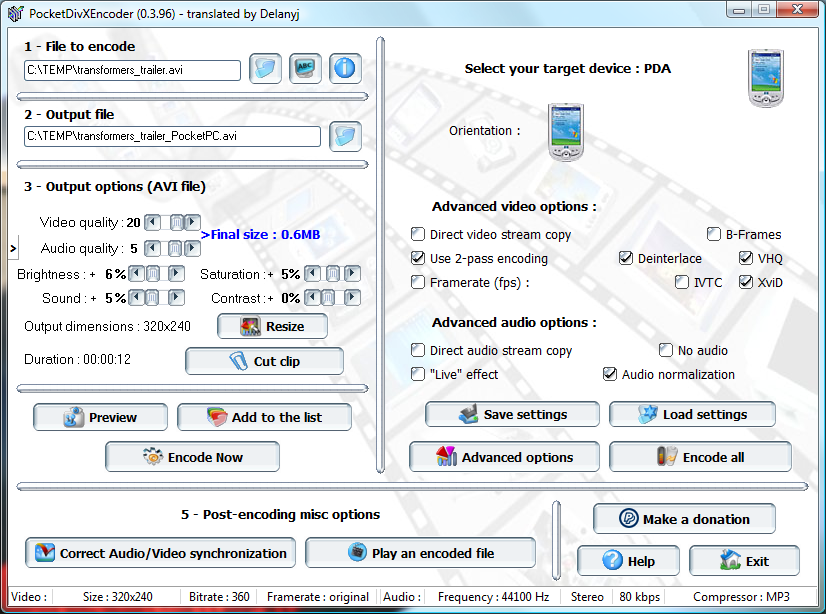Open the file information icon
826x614 pixels.
(345, 70)
